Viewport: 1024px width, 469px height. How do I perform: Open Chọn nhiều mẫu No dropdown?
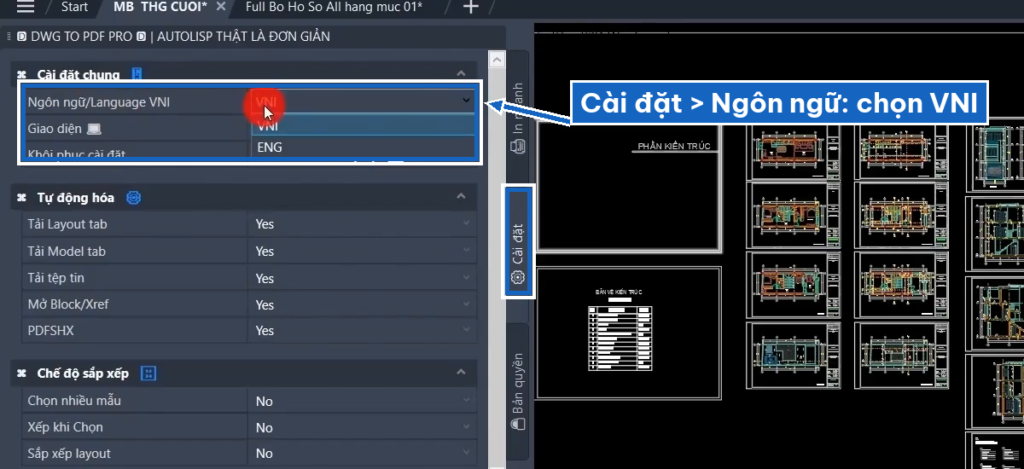[x=362, y=401]
